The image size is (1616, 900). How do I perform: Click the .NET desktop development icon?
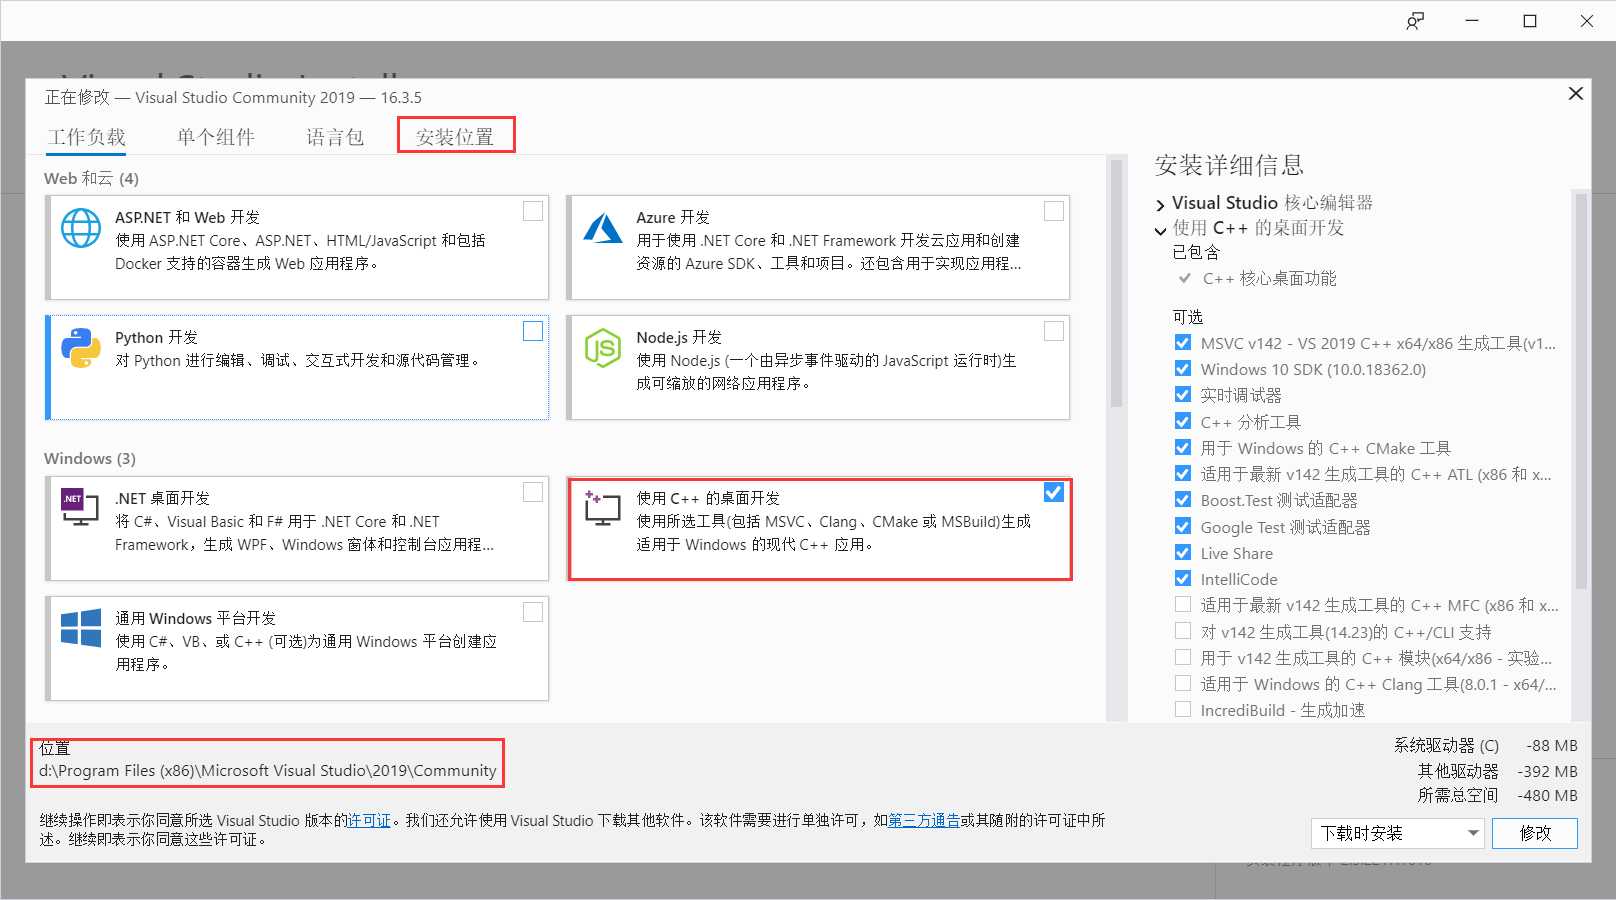click(81, 507)
